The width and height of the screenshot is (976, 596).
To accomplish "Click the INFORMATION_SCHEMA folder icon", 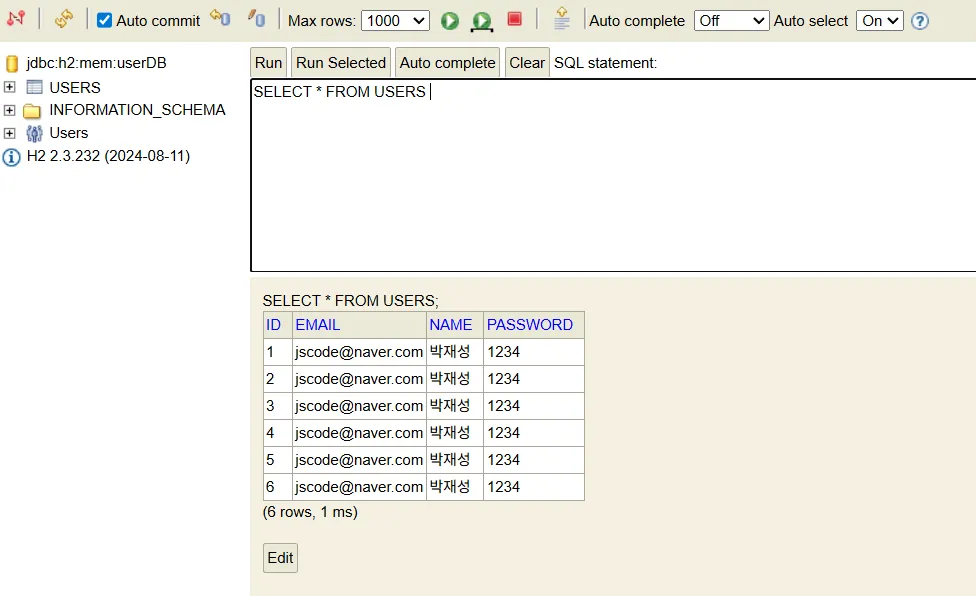I will coord(32,111).
